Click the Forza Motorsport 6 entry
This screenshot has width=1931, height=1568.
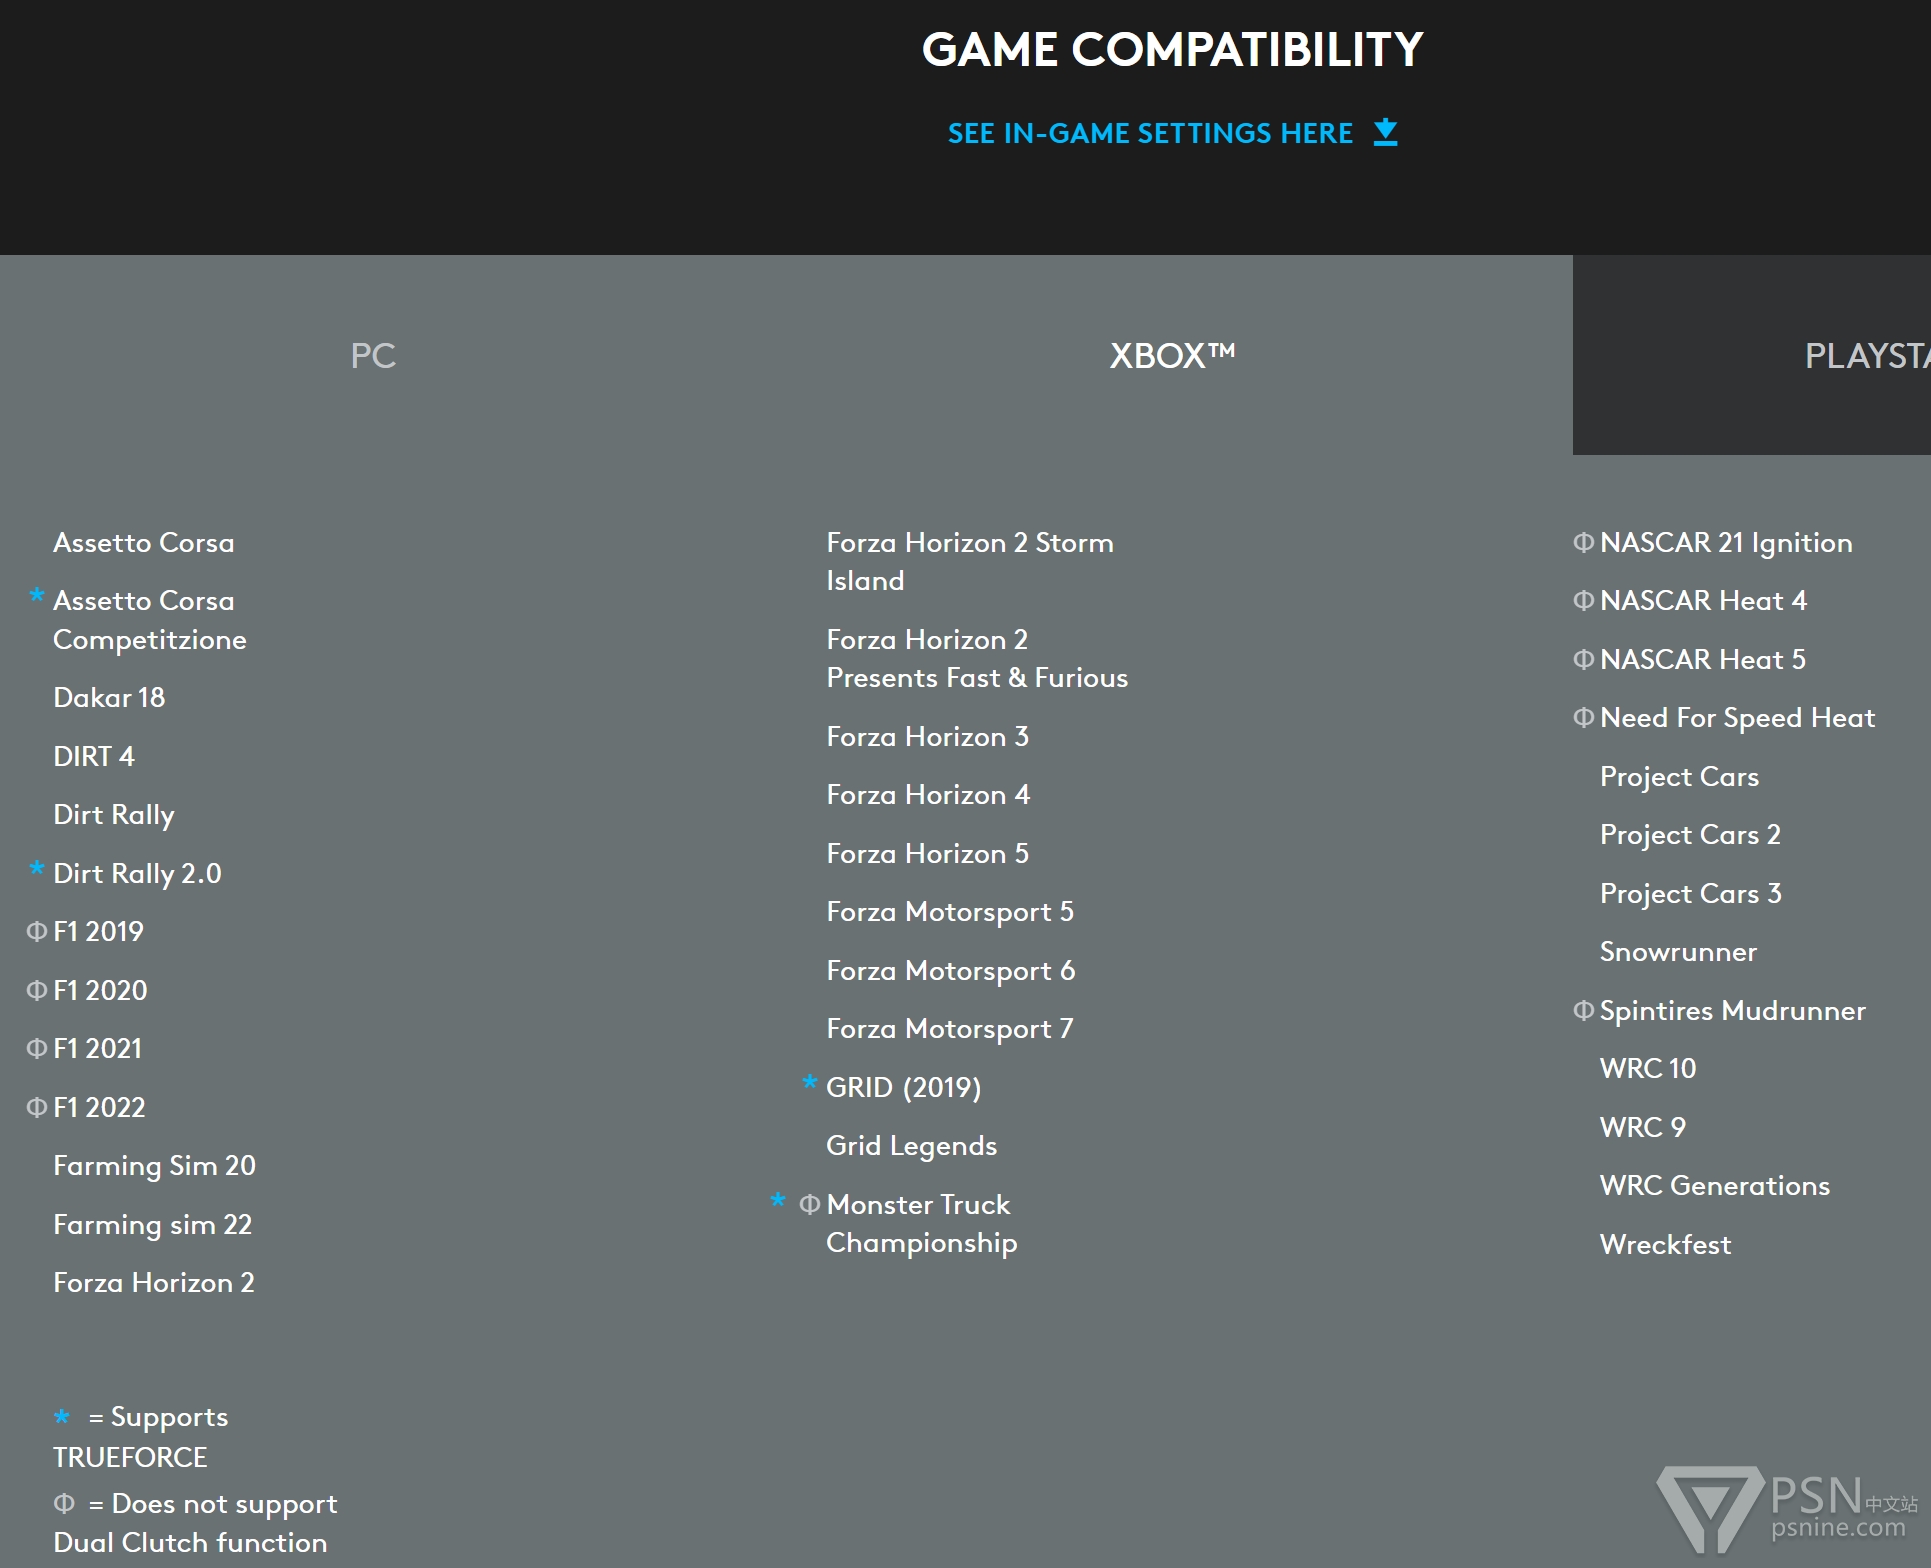click(950, 971)
